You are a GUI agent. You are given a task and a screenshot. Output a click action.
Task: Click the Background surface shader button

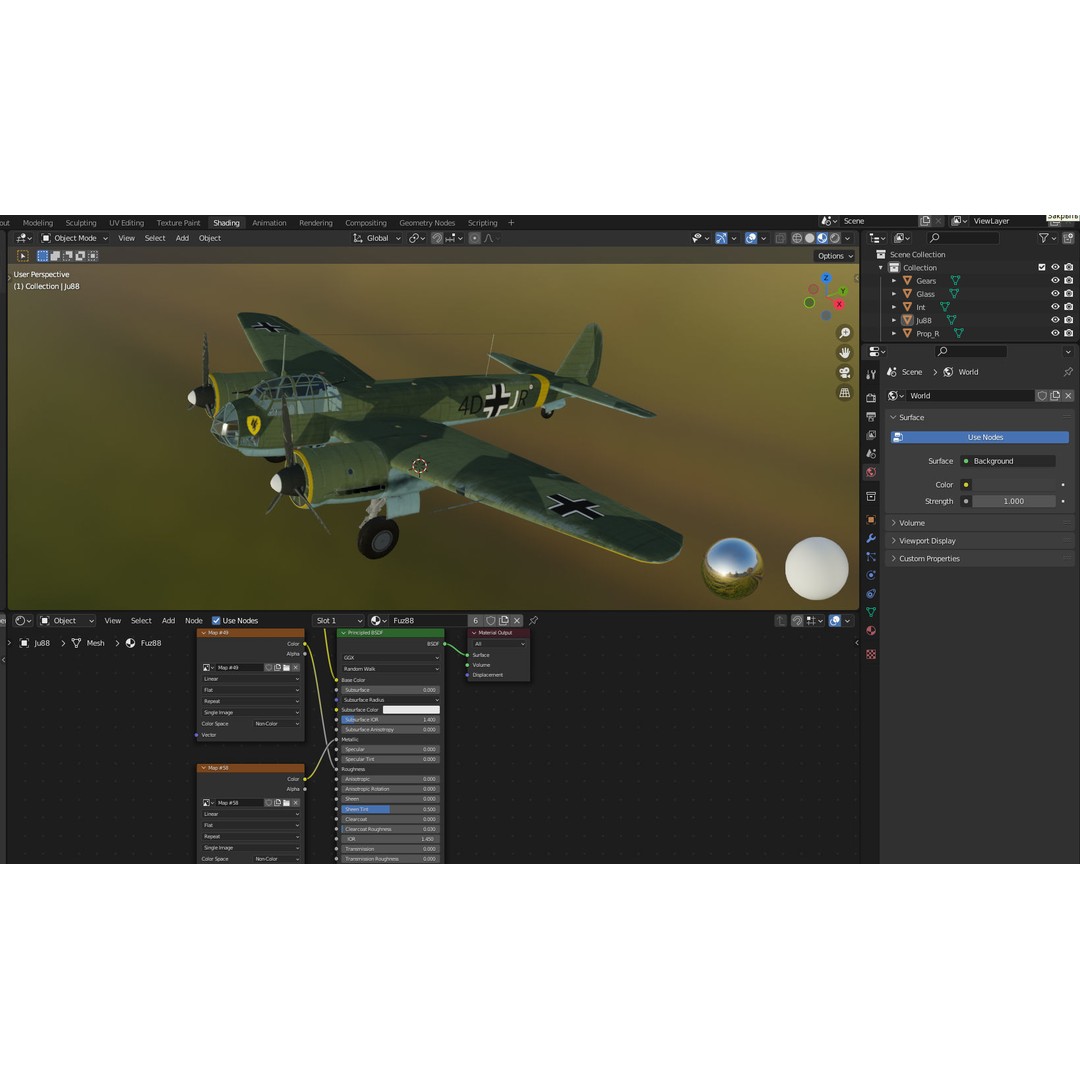click(x=1008, y=461)
